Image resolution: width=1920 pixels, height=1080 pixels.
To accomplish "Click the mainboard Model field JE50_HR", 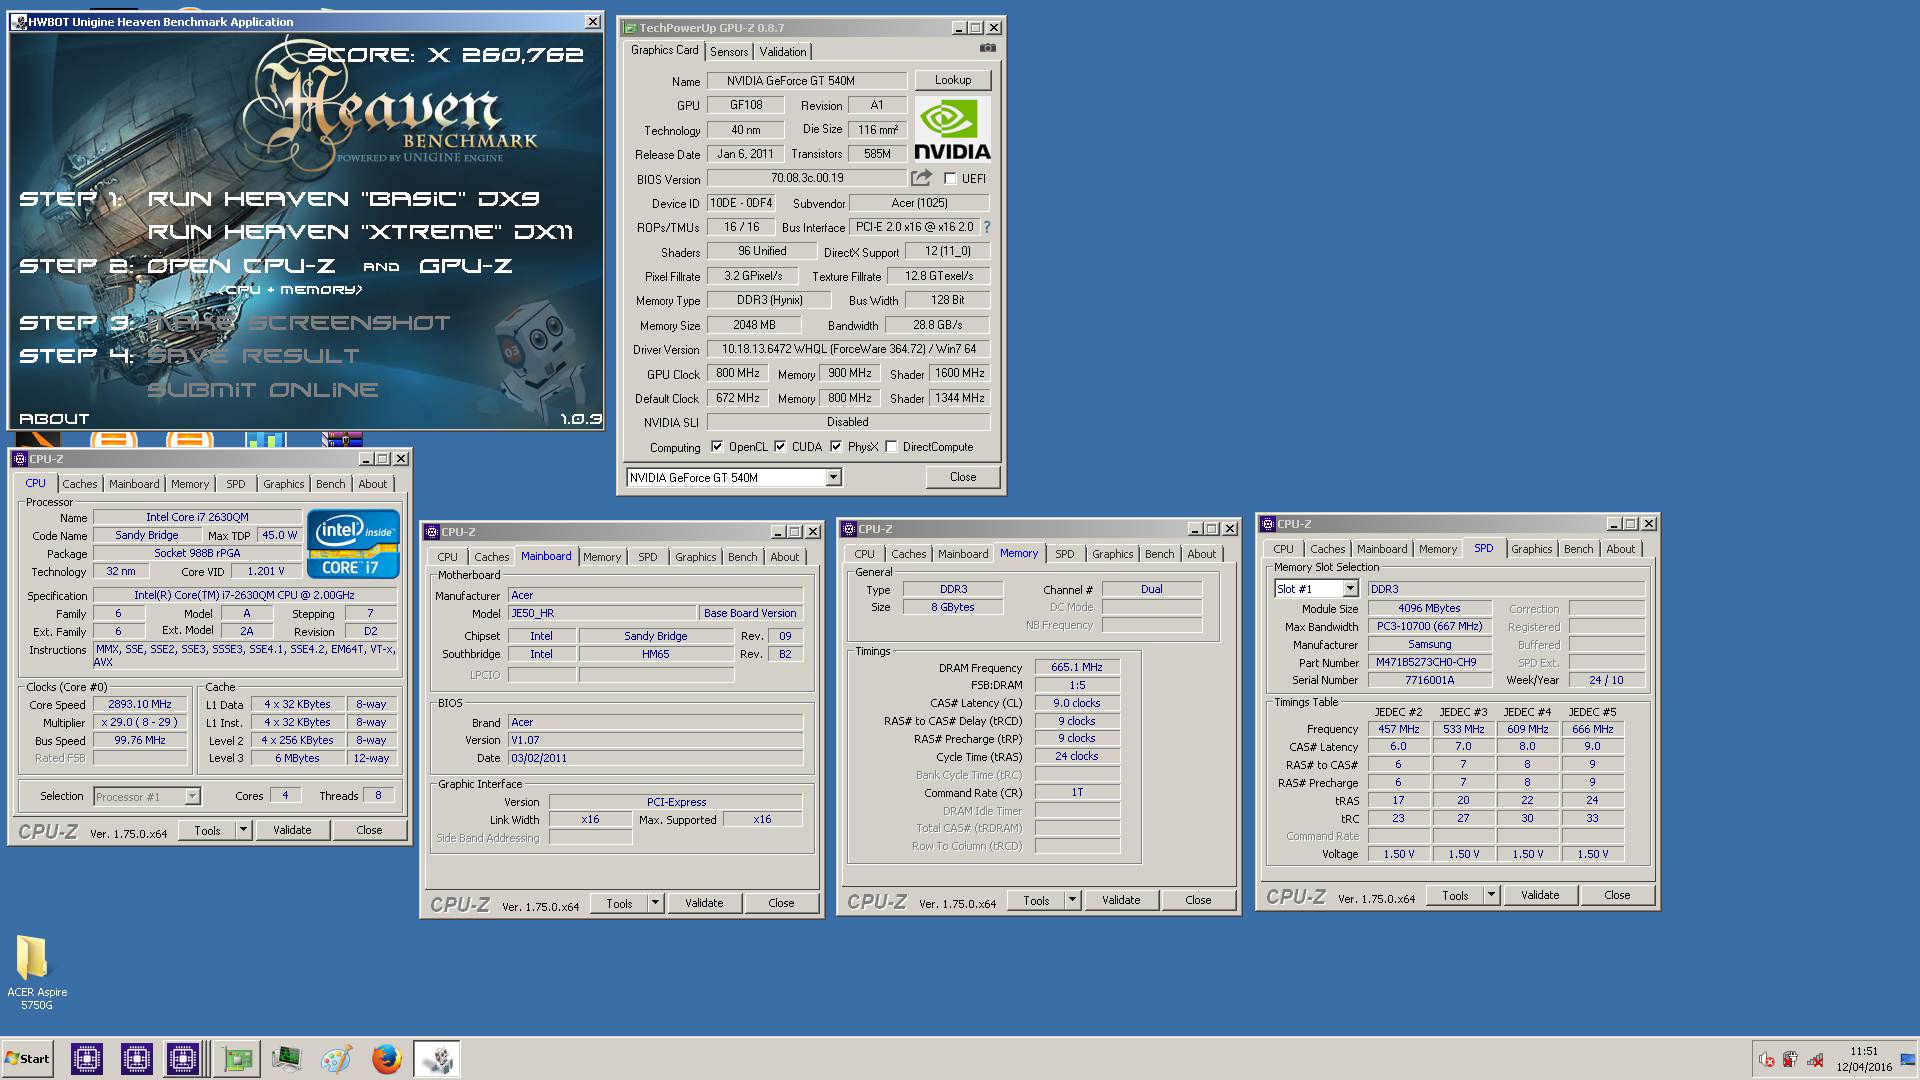I will click(601, 613).
